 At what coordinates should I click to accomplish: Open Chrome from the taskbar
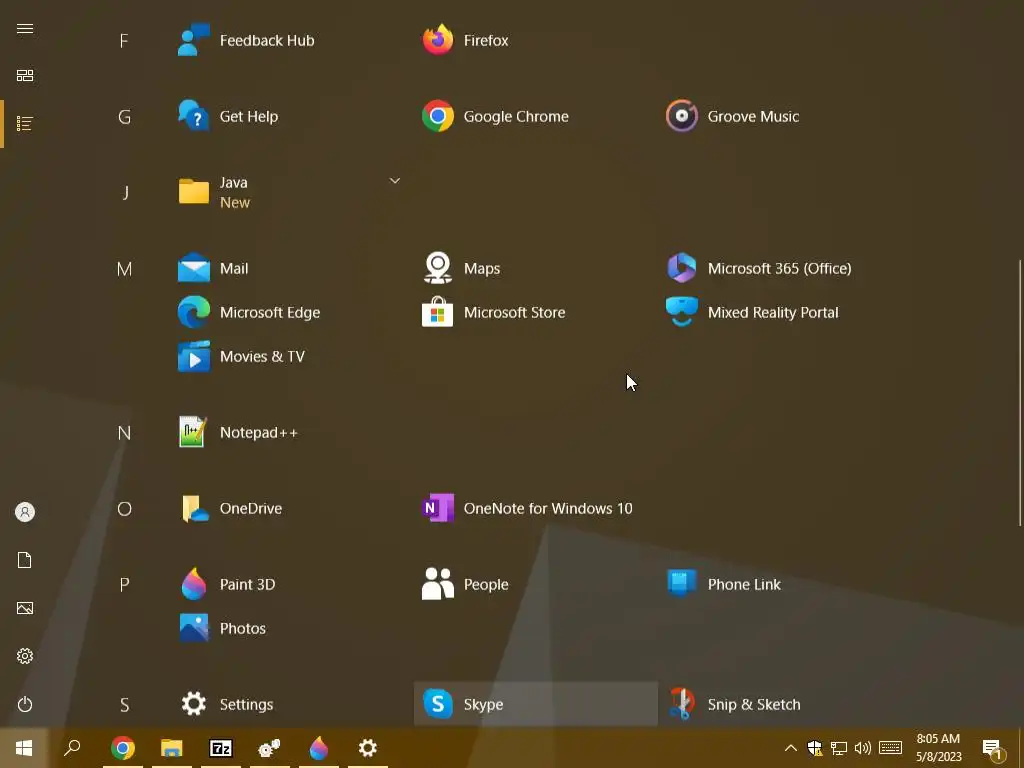coord(123,748)
